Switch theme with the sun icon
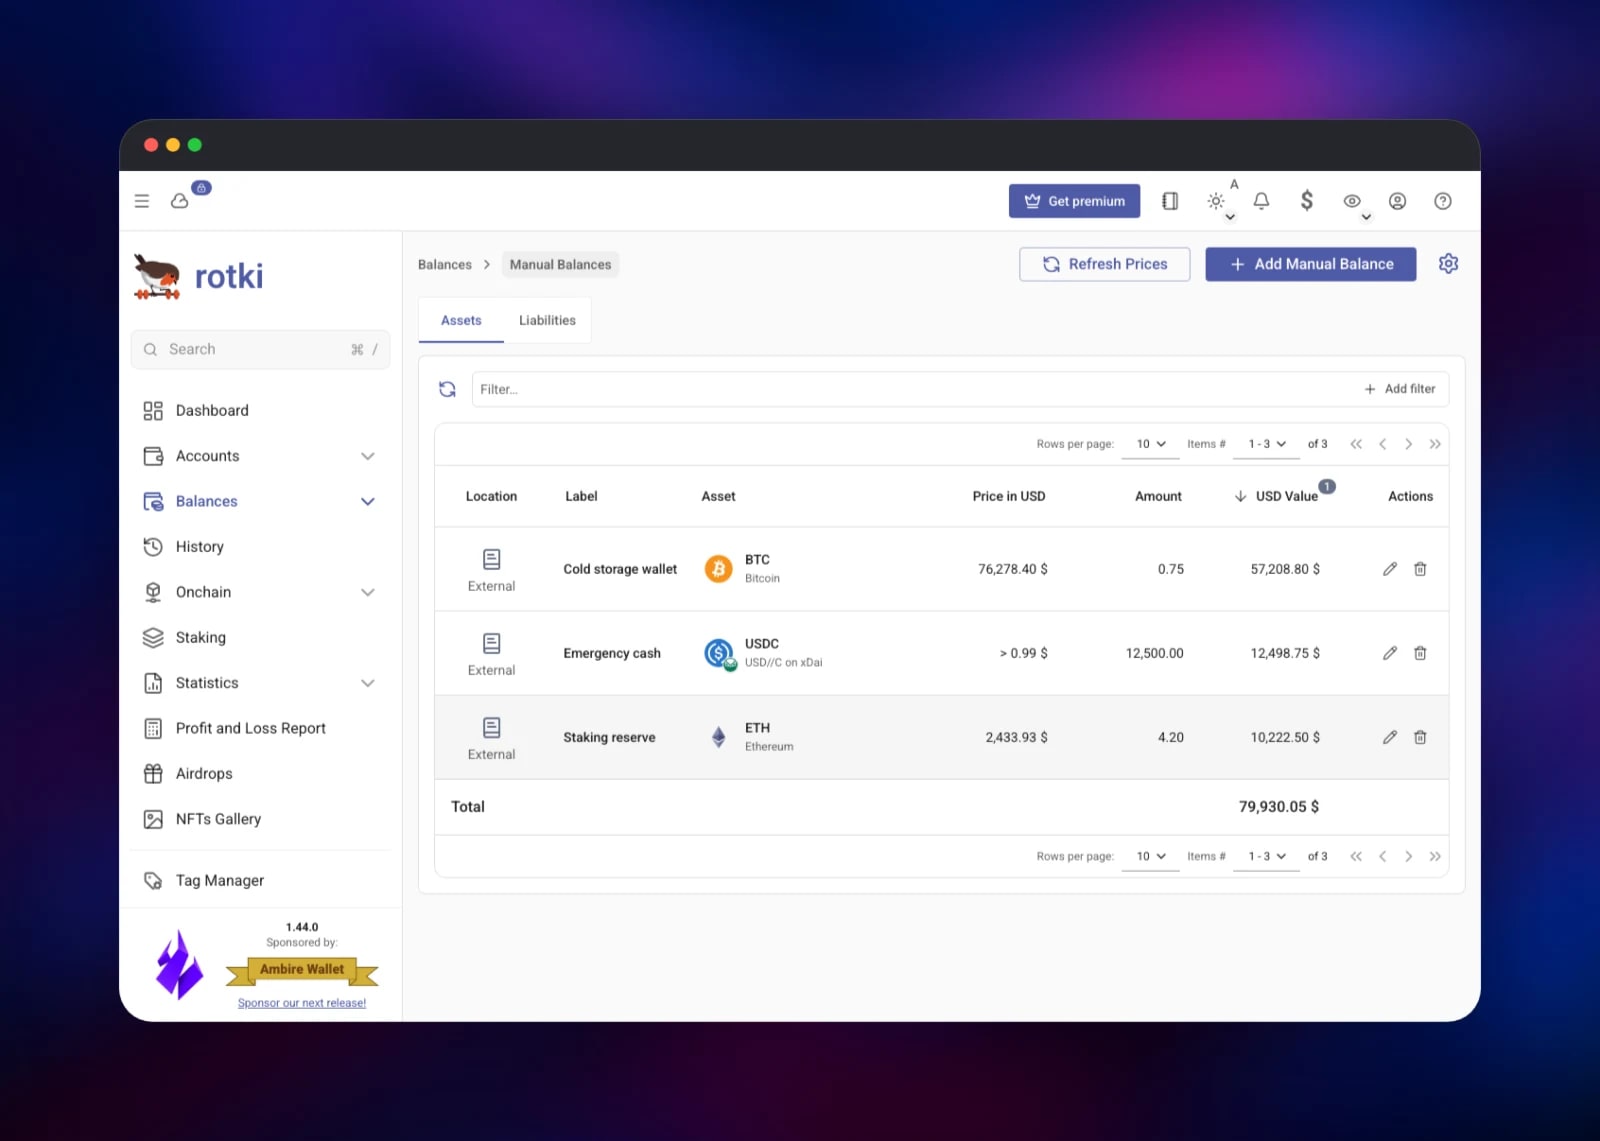This screenshot has height=1141, width=1600. click(x=1216, y=201)
